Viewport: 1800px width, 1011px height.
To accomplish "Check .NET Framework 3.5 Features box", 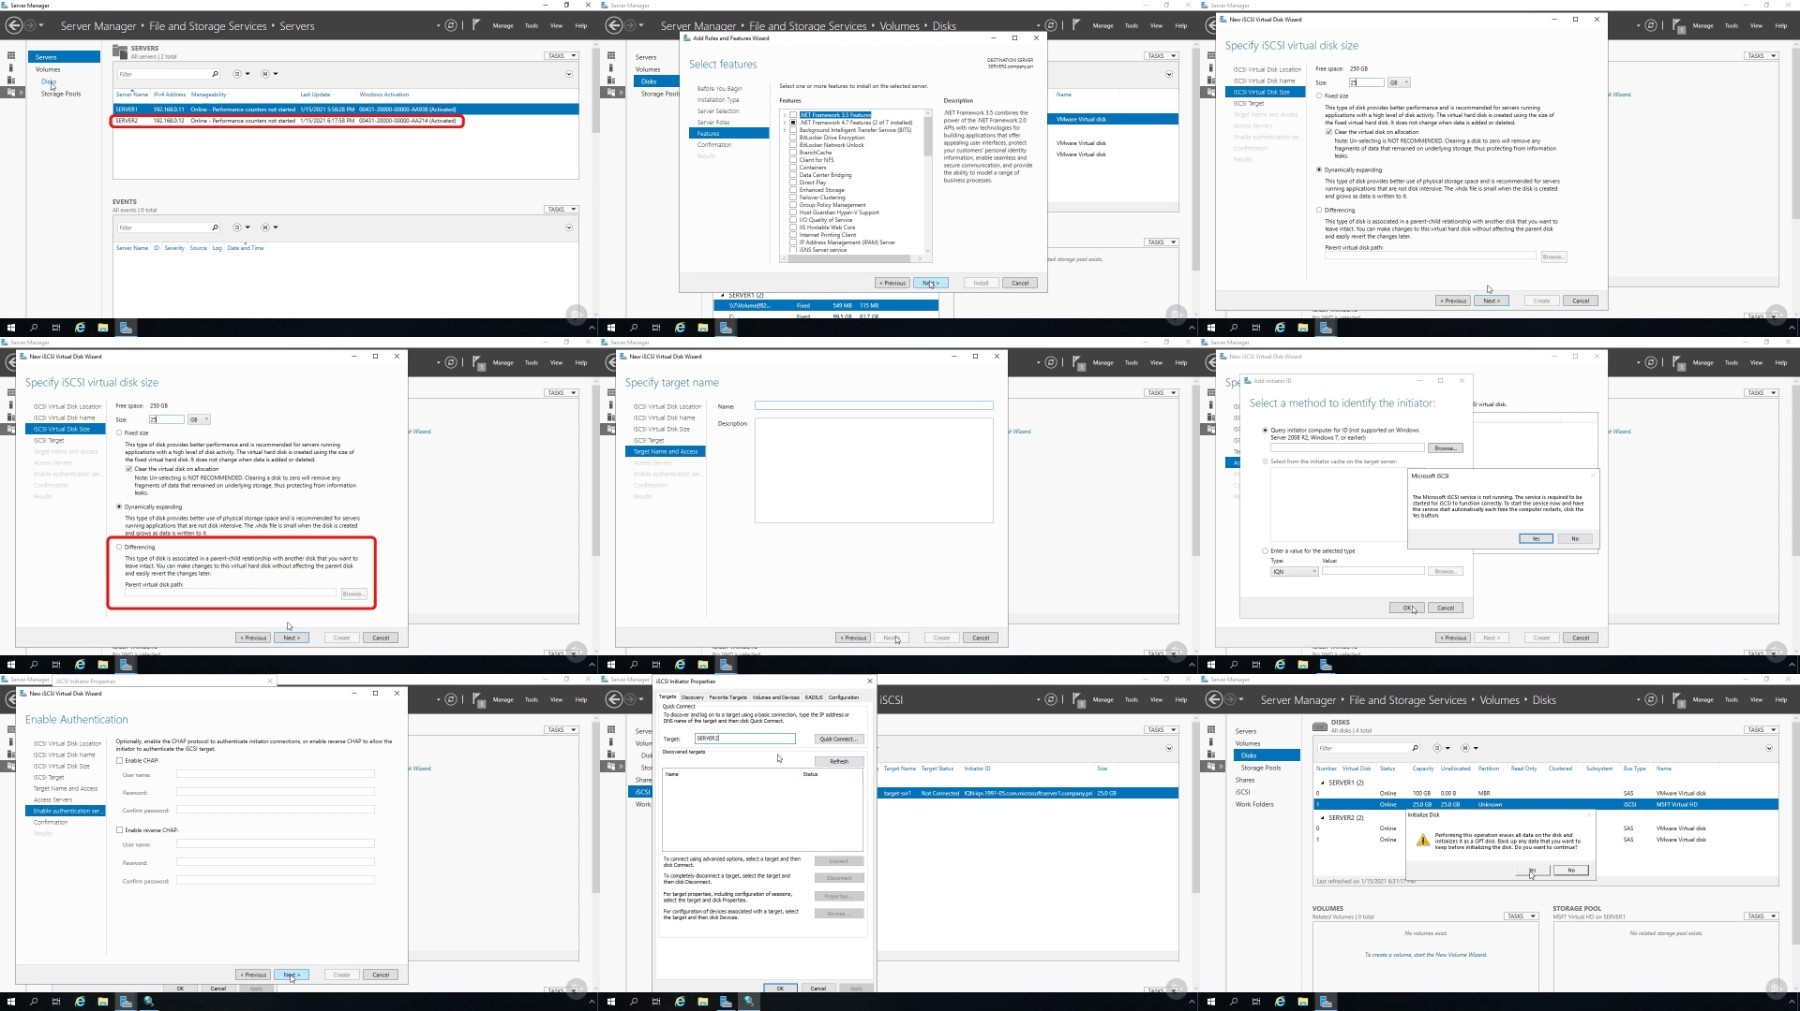I will [x=793, y=115].
